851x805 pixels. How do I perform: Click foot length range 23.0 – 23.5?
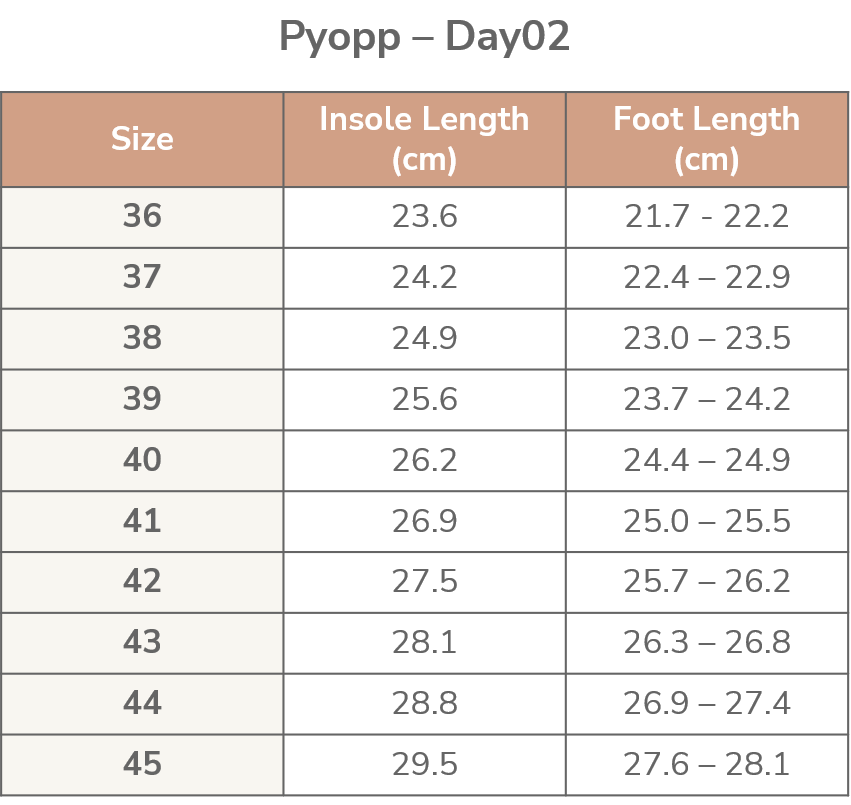click(x=706, y=338)
